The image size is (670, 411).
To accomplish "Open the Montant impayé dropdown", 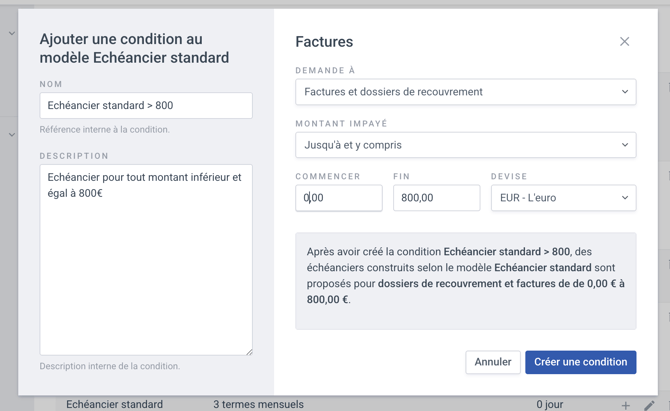I will (465, 145).
